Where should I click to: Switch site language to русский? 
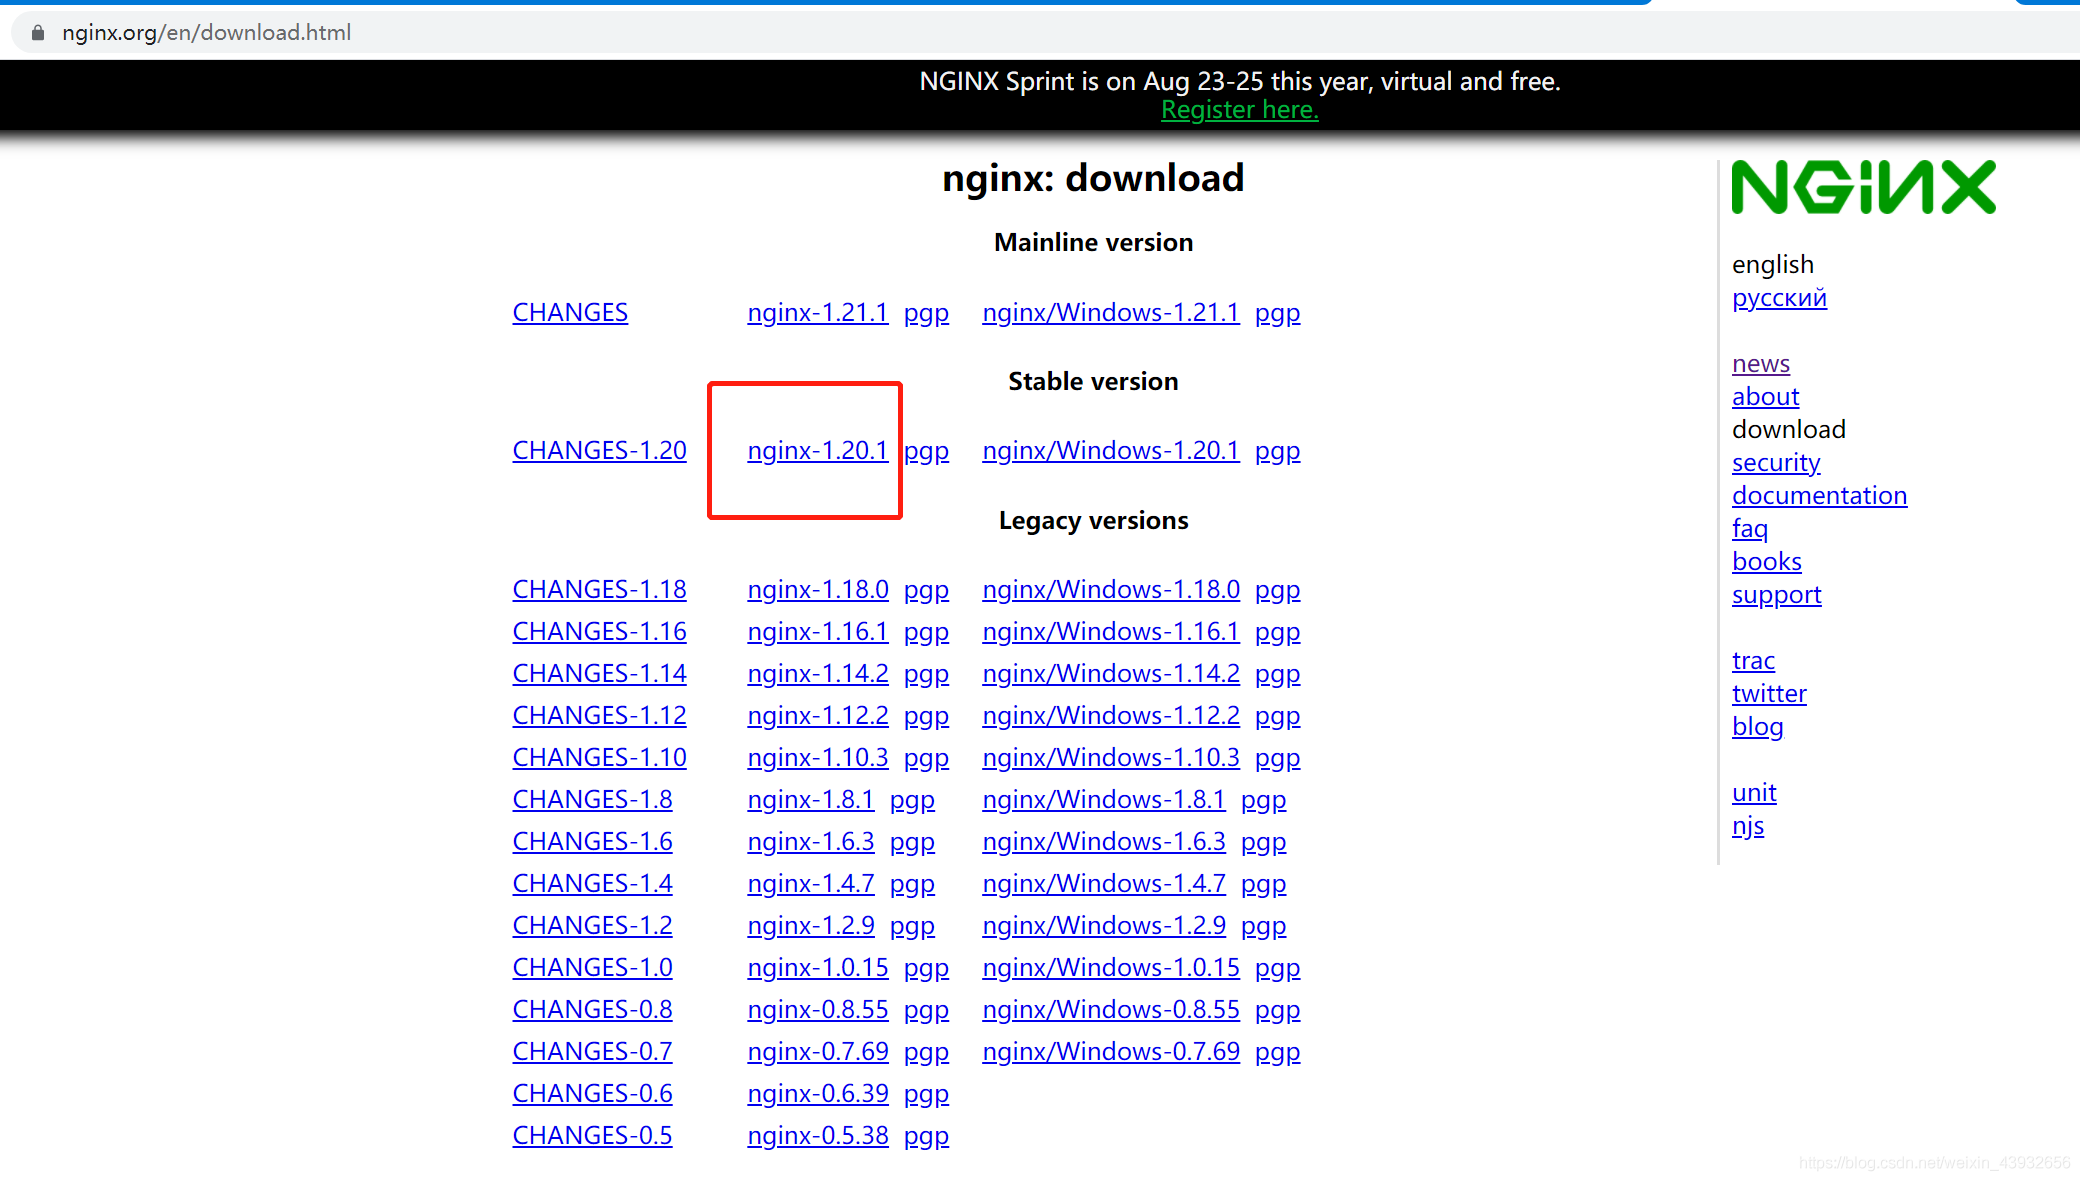[1779, 297]
